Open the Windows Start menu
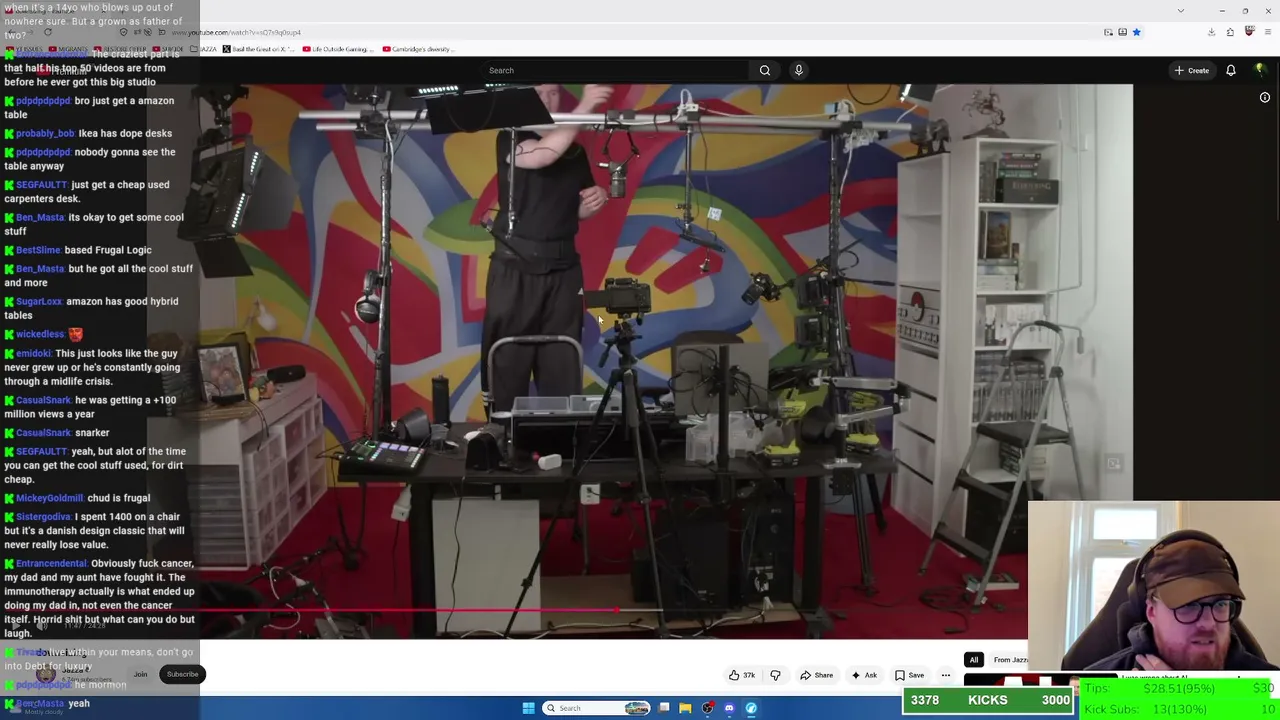Viewport: 1280px width, 720px height. point(529,708)
